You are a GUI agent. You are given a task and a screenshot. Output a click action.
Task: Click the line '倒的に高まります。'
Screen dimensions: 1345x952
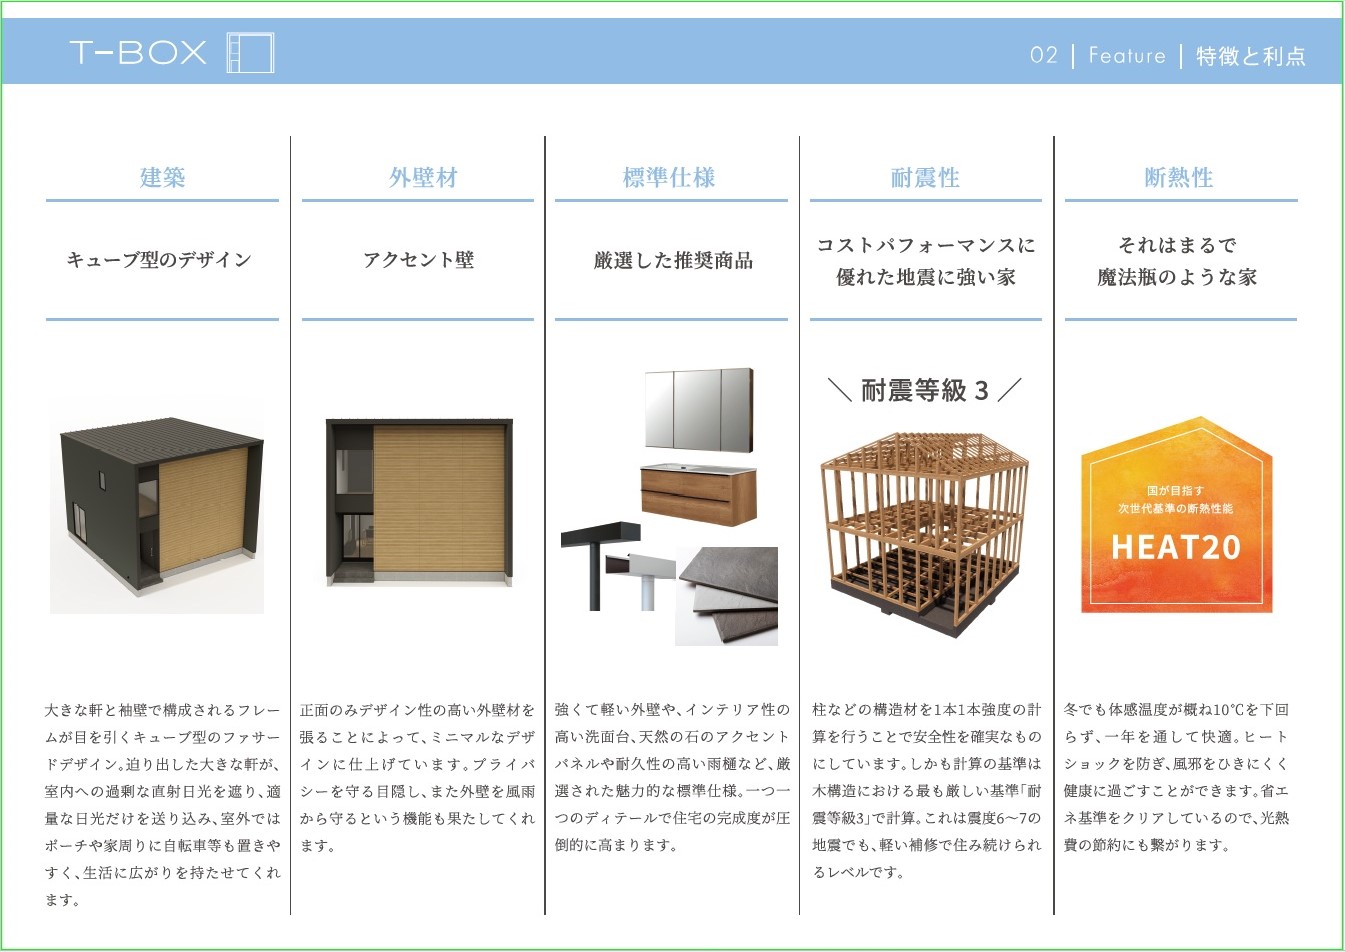tap(616, 845)
